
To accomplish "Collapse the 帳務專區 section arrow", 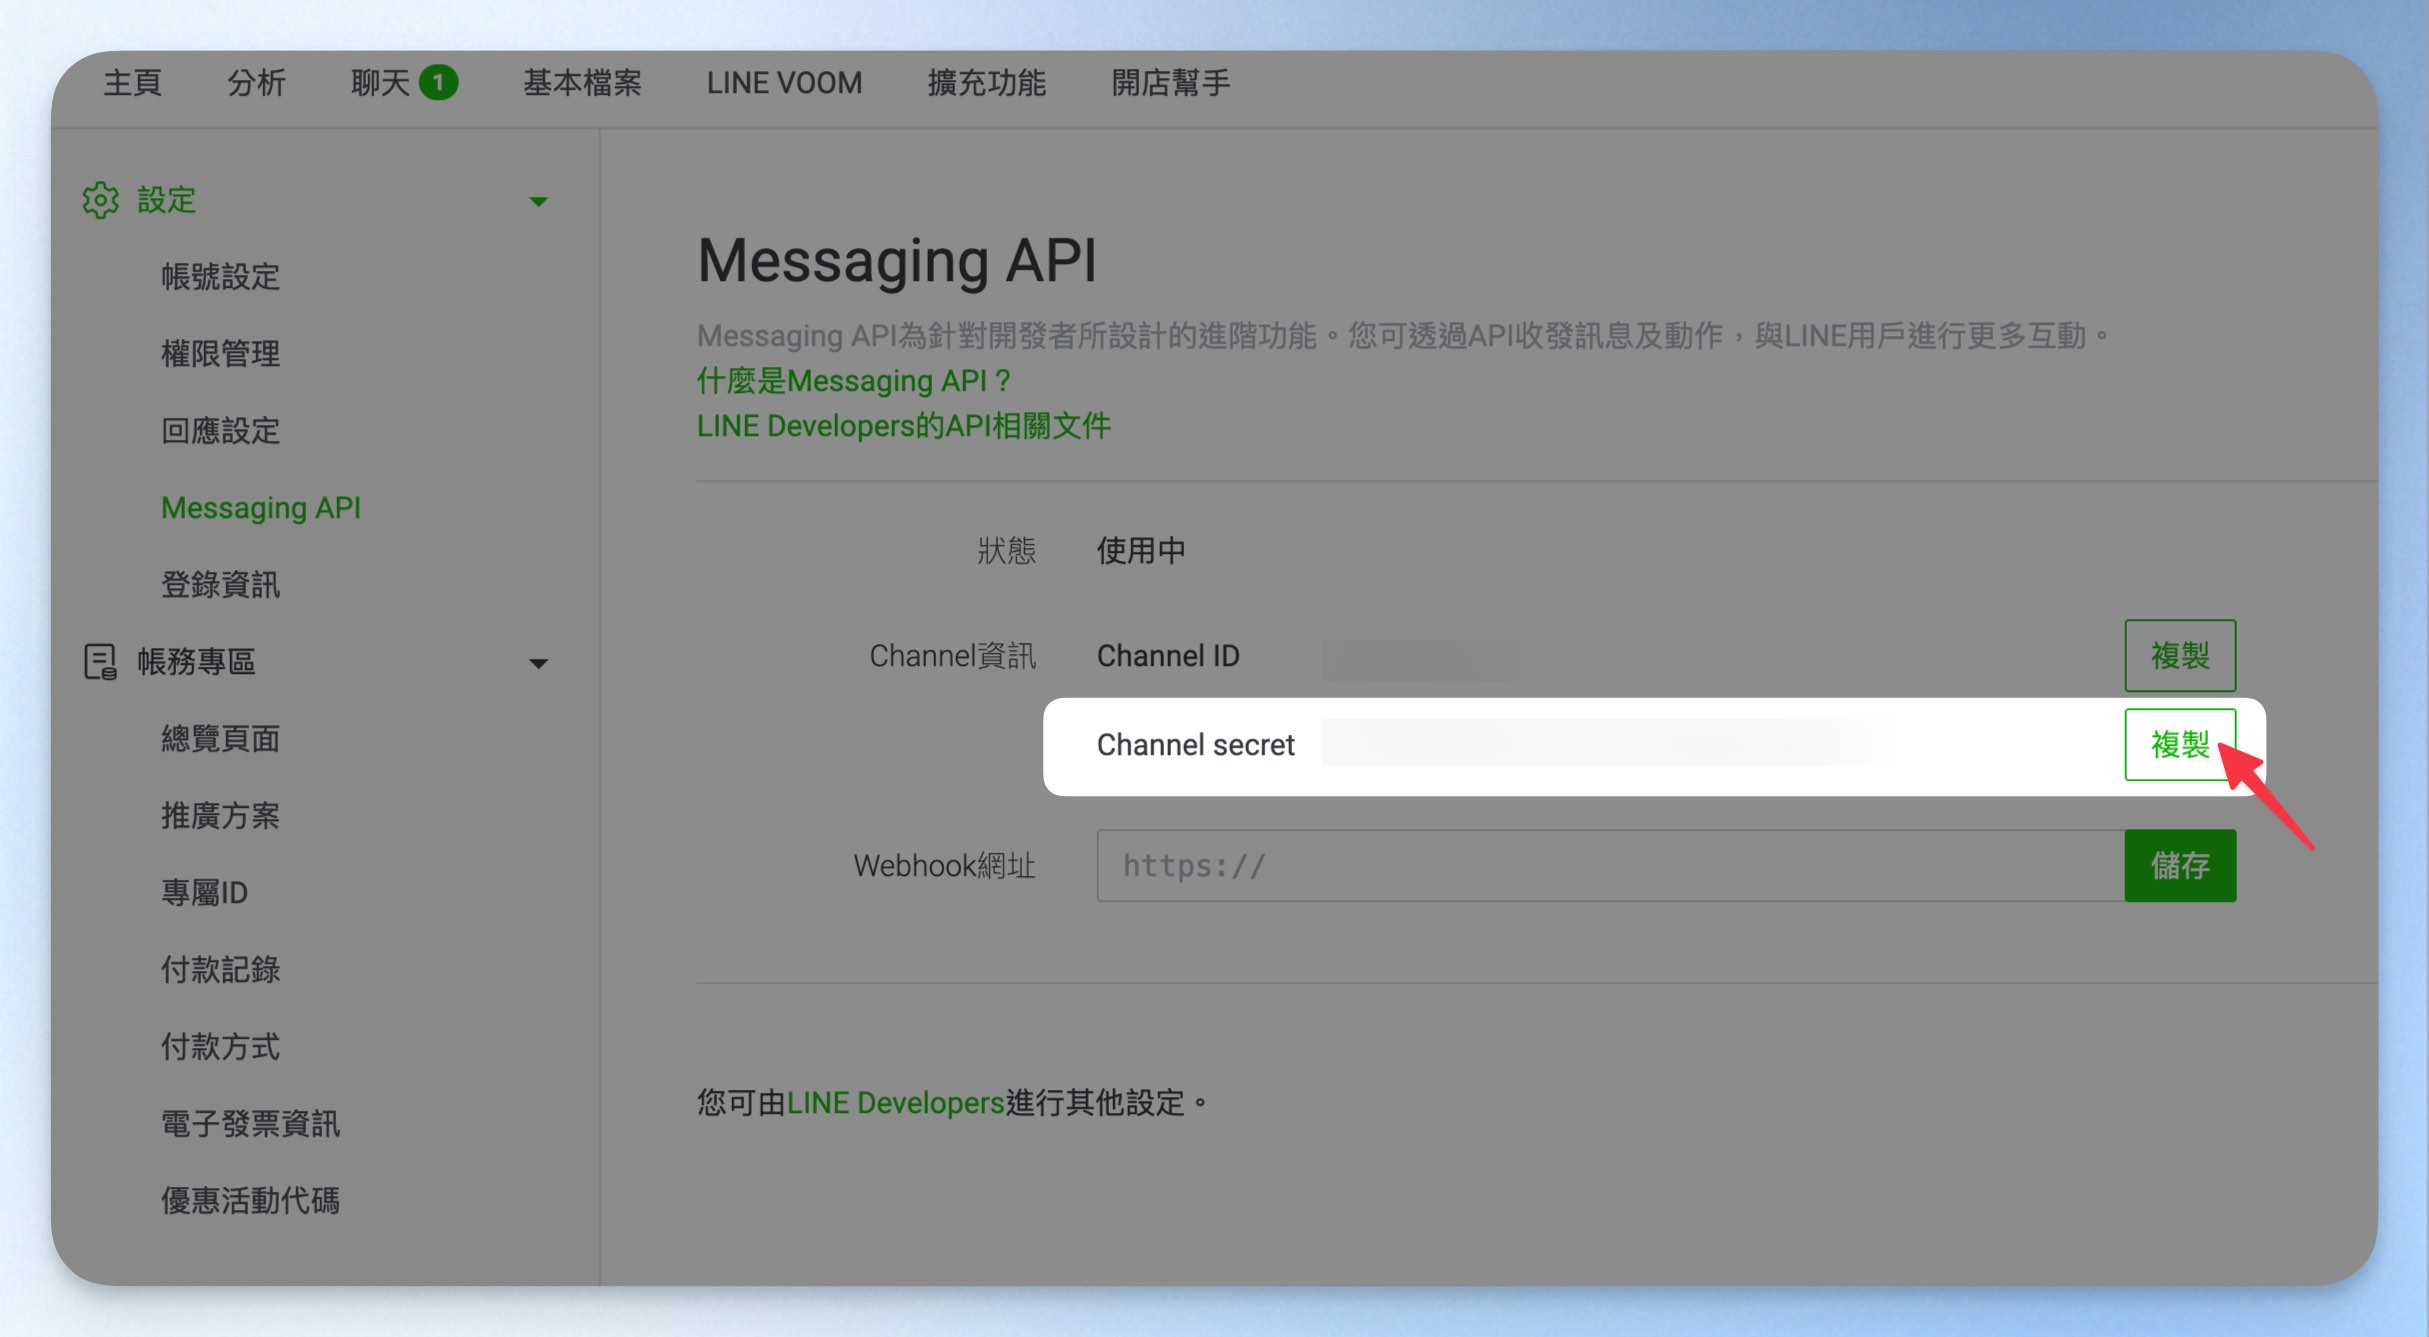I will tap(538, 664).
